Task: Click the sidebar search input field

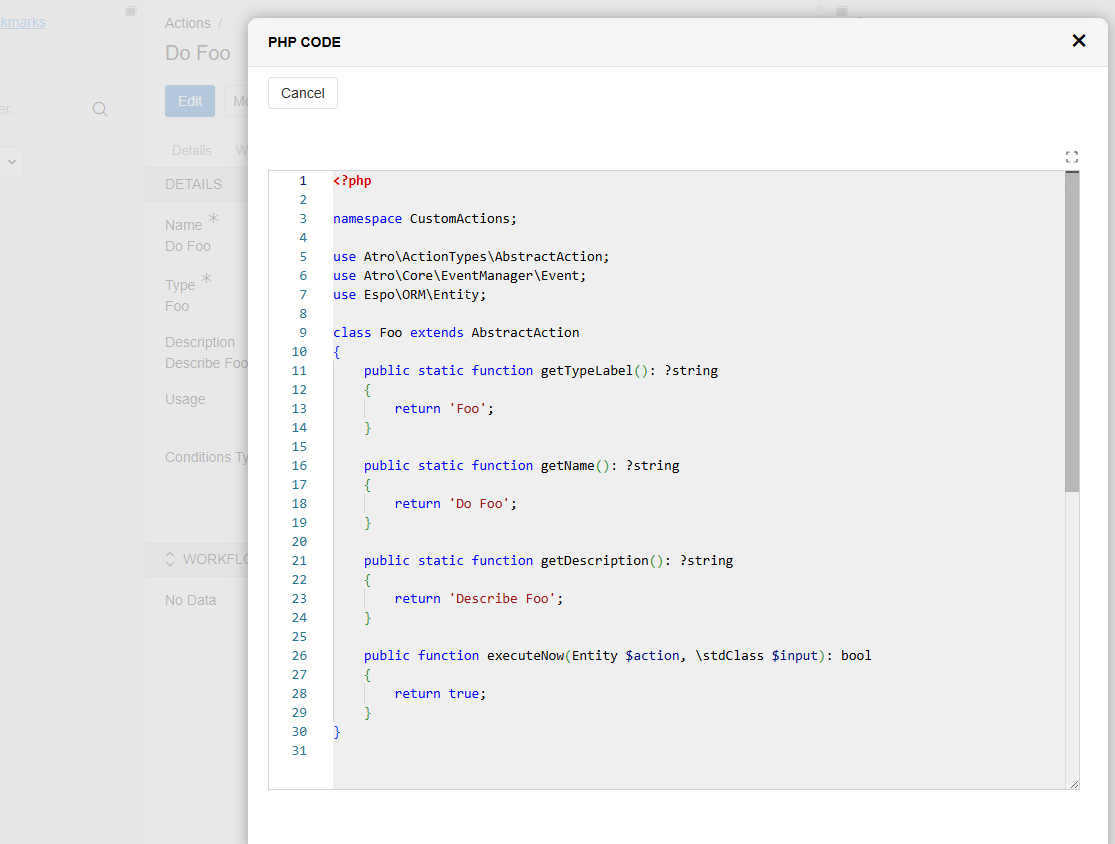Action: (40, 109)
